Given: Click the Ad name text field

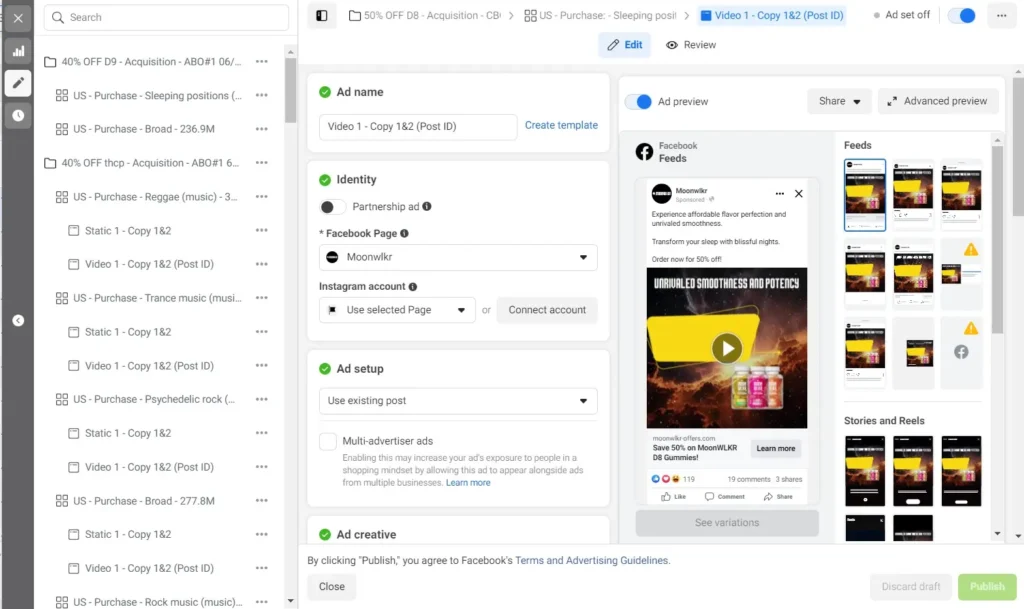Looking at the screenshot, I should point(418,127).
